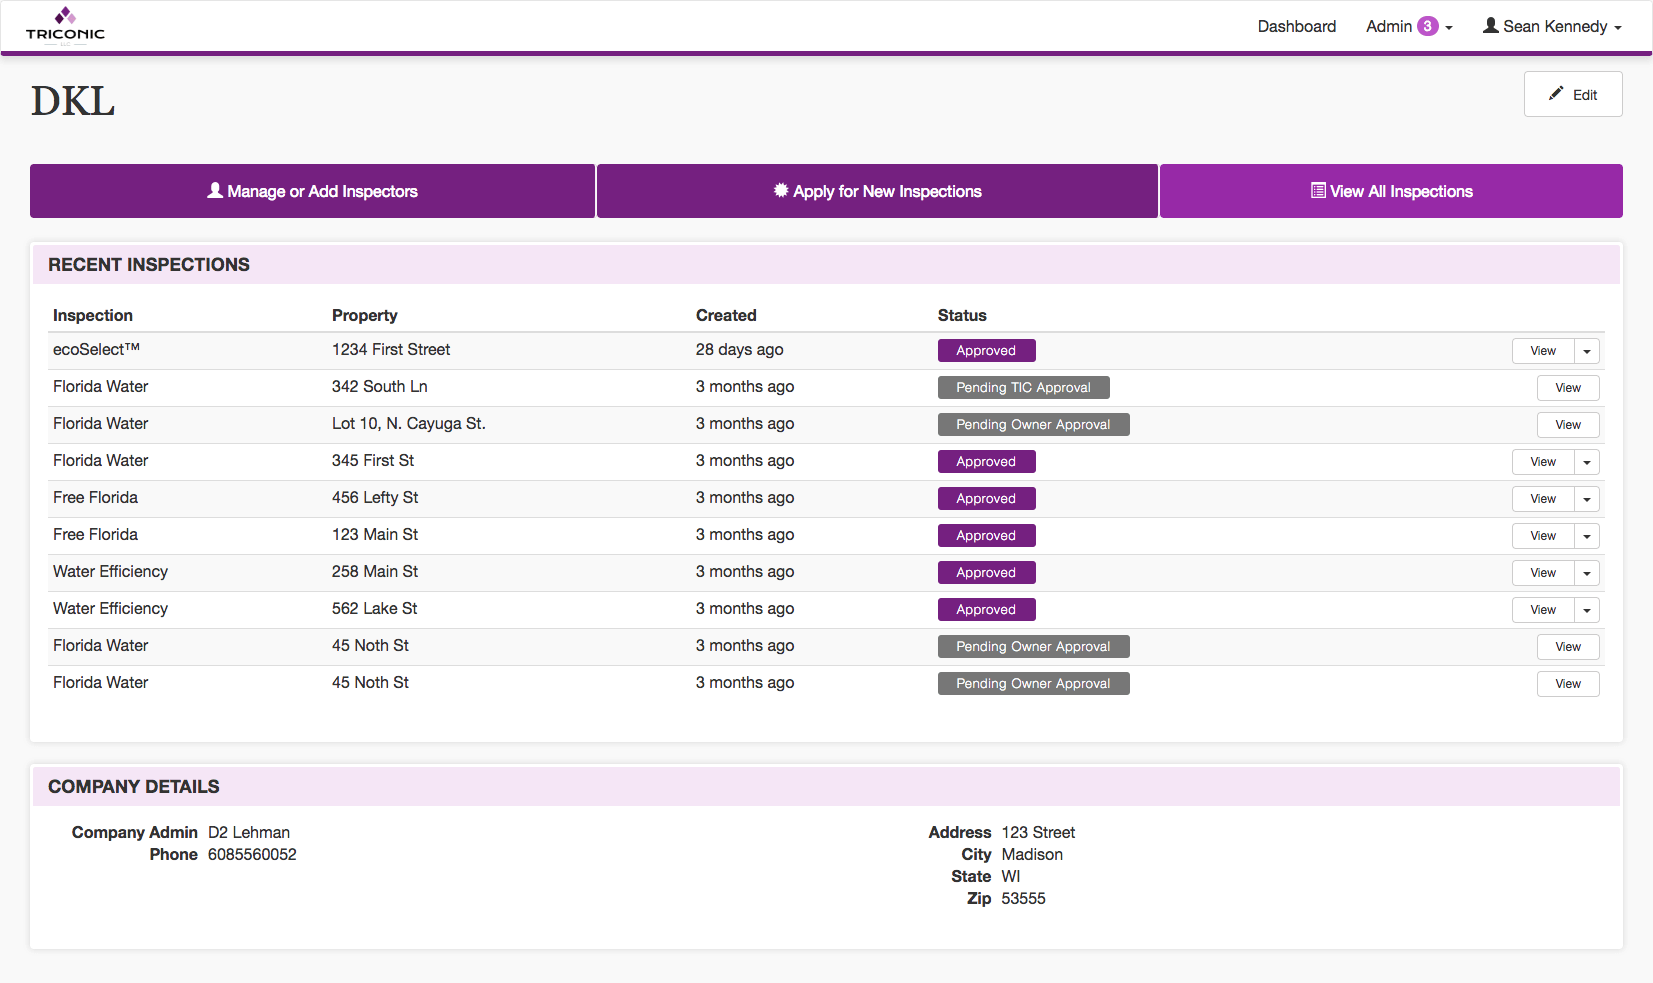Click the '456 Lefty St' property cell
The image size is (1653, 983).
click(375, 497)
